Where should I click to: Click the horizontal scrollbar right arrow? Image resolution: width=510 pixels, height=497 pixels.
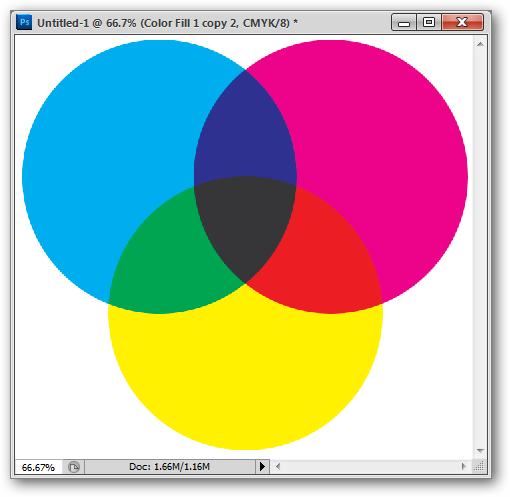(x=463, y=466)
